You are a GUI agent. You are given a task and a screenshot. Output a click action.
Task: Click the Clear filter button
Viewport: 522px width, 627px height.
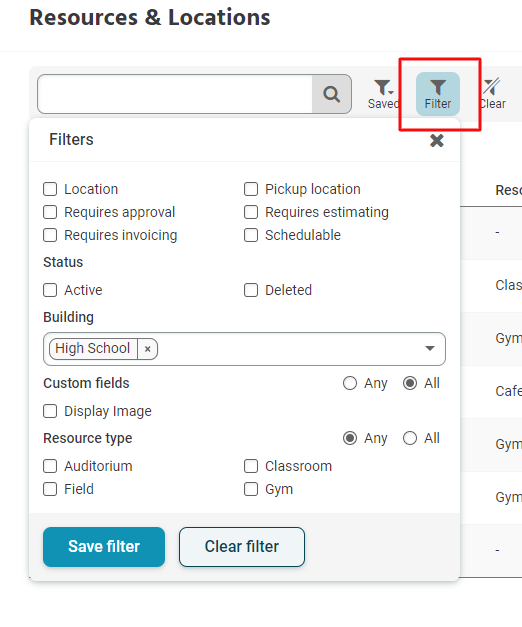point(242,547)
